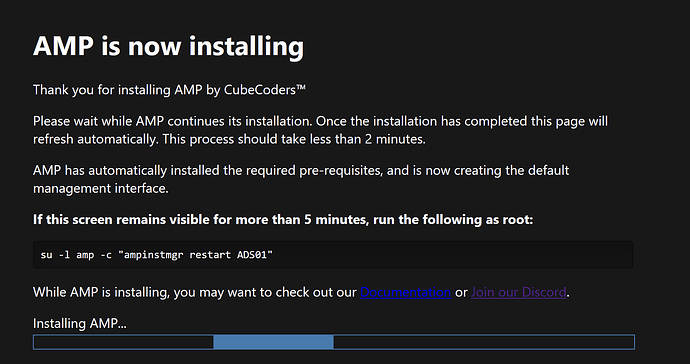The image size is (690, 364).
Task: Click the bold 'run the following as root' text
Action: point(453,219)
